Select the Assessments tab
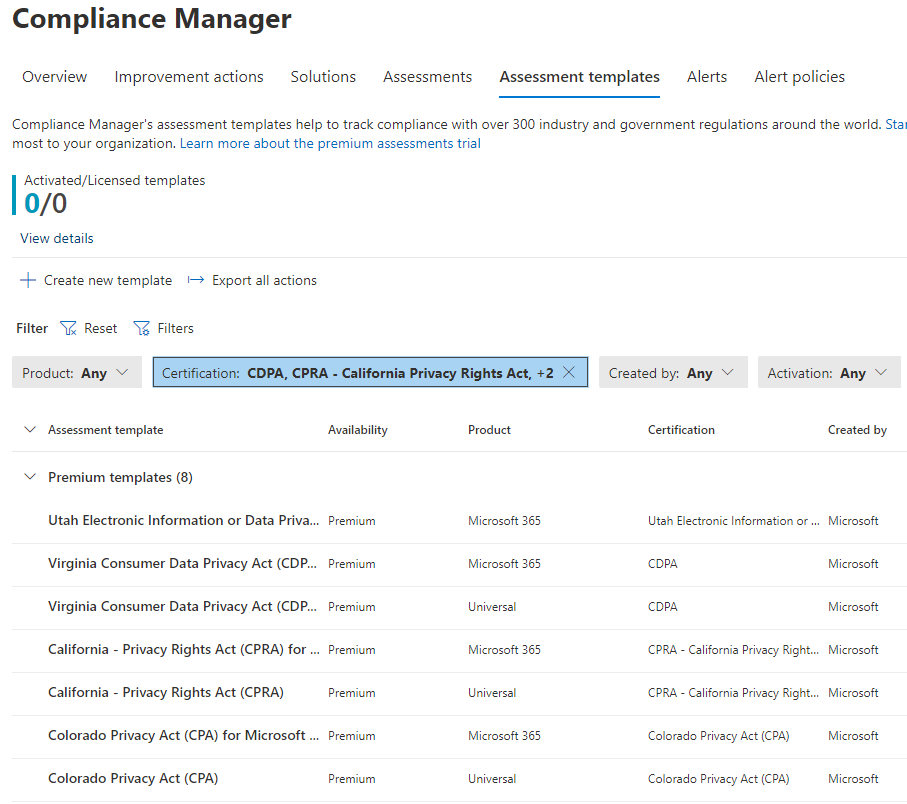The height and width of the screenshot is (804, 907). (427, 77)
